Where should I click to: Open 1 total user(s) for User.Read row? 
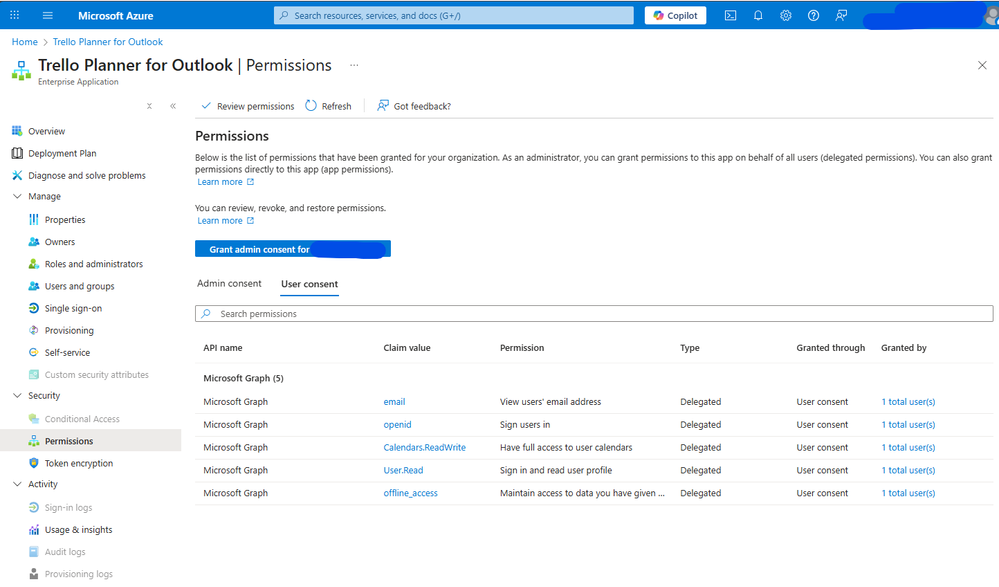point(909,470)
